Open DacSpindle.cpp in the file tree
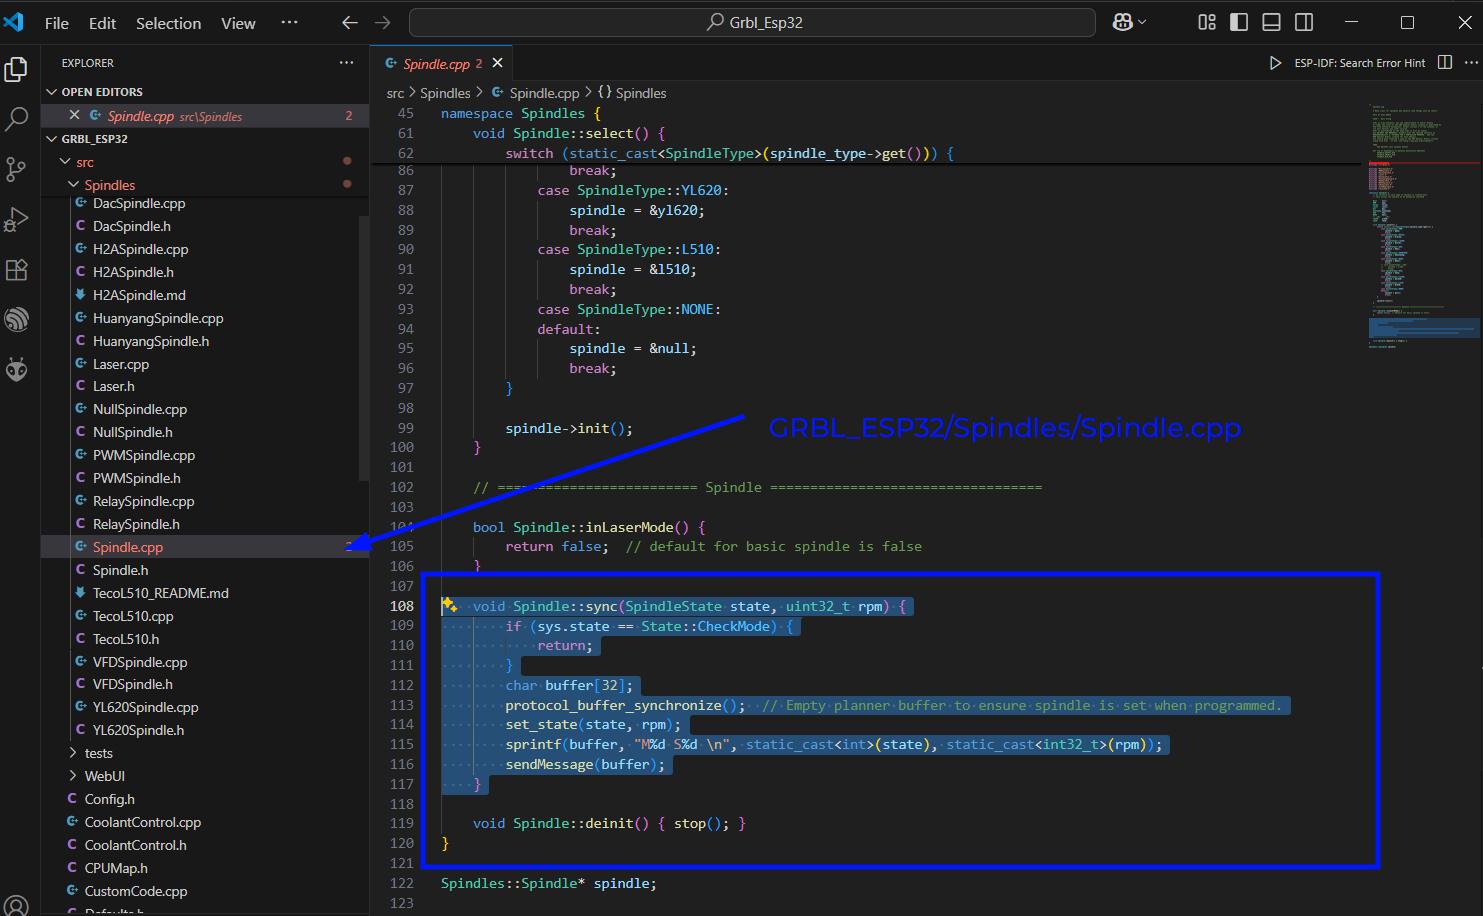 point(139,203)
